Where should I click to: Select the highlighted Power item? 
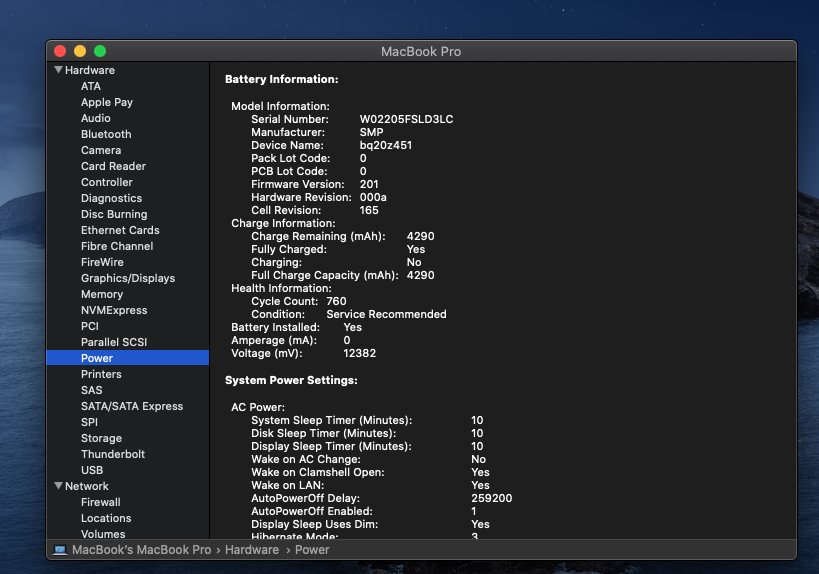(x=97, y=358)
